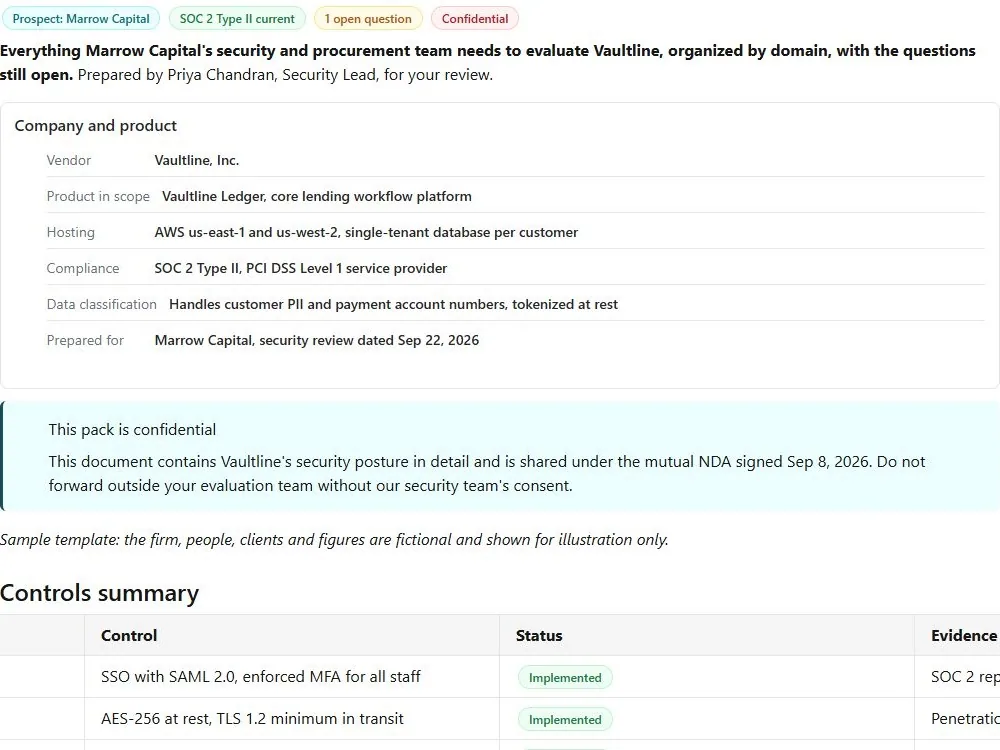Image resolution: width=1000 pixels, height=750 pixels.
Task: Click 'Implemented' status in the SSO row
Action: click(x=565, y=677)
